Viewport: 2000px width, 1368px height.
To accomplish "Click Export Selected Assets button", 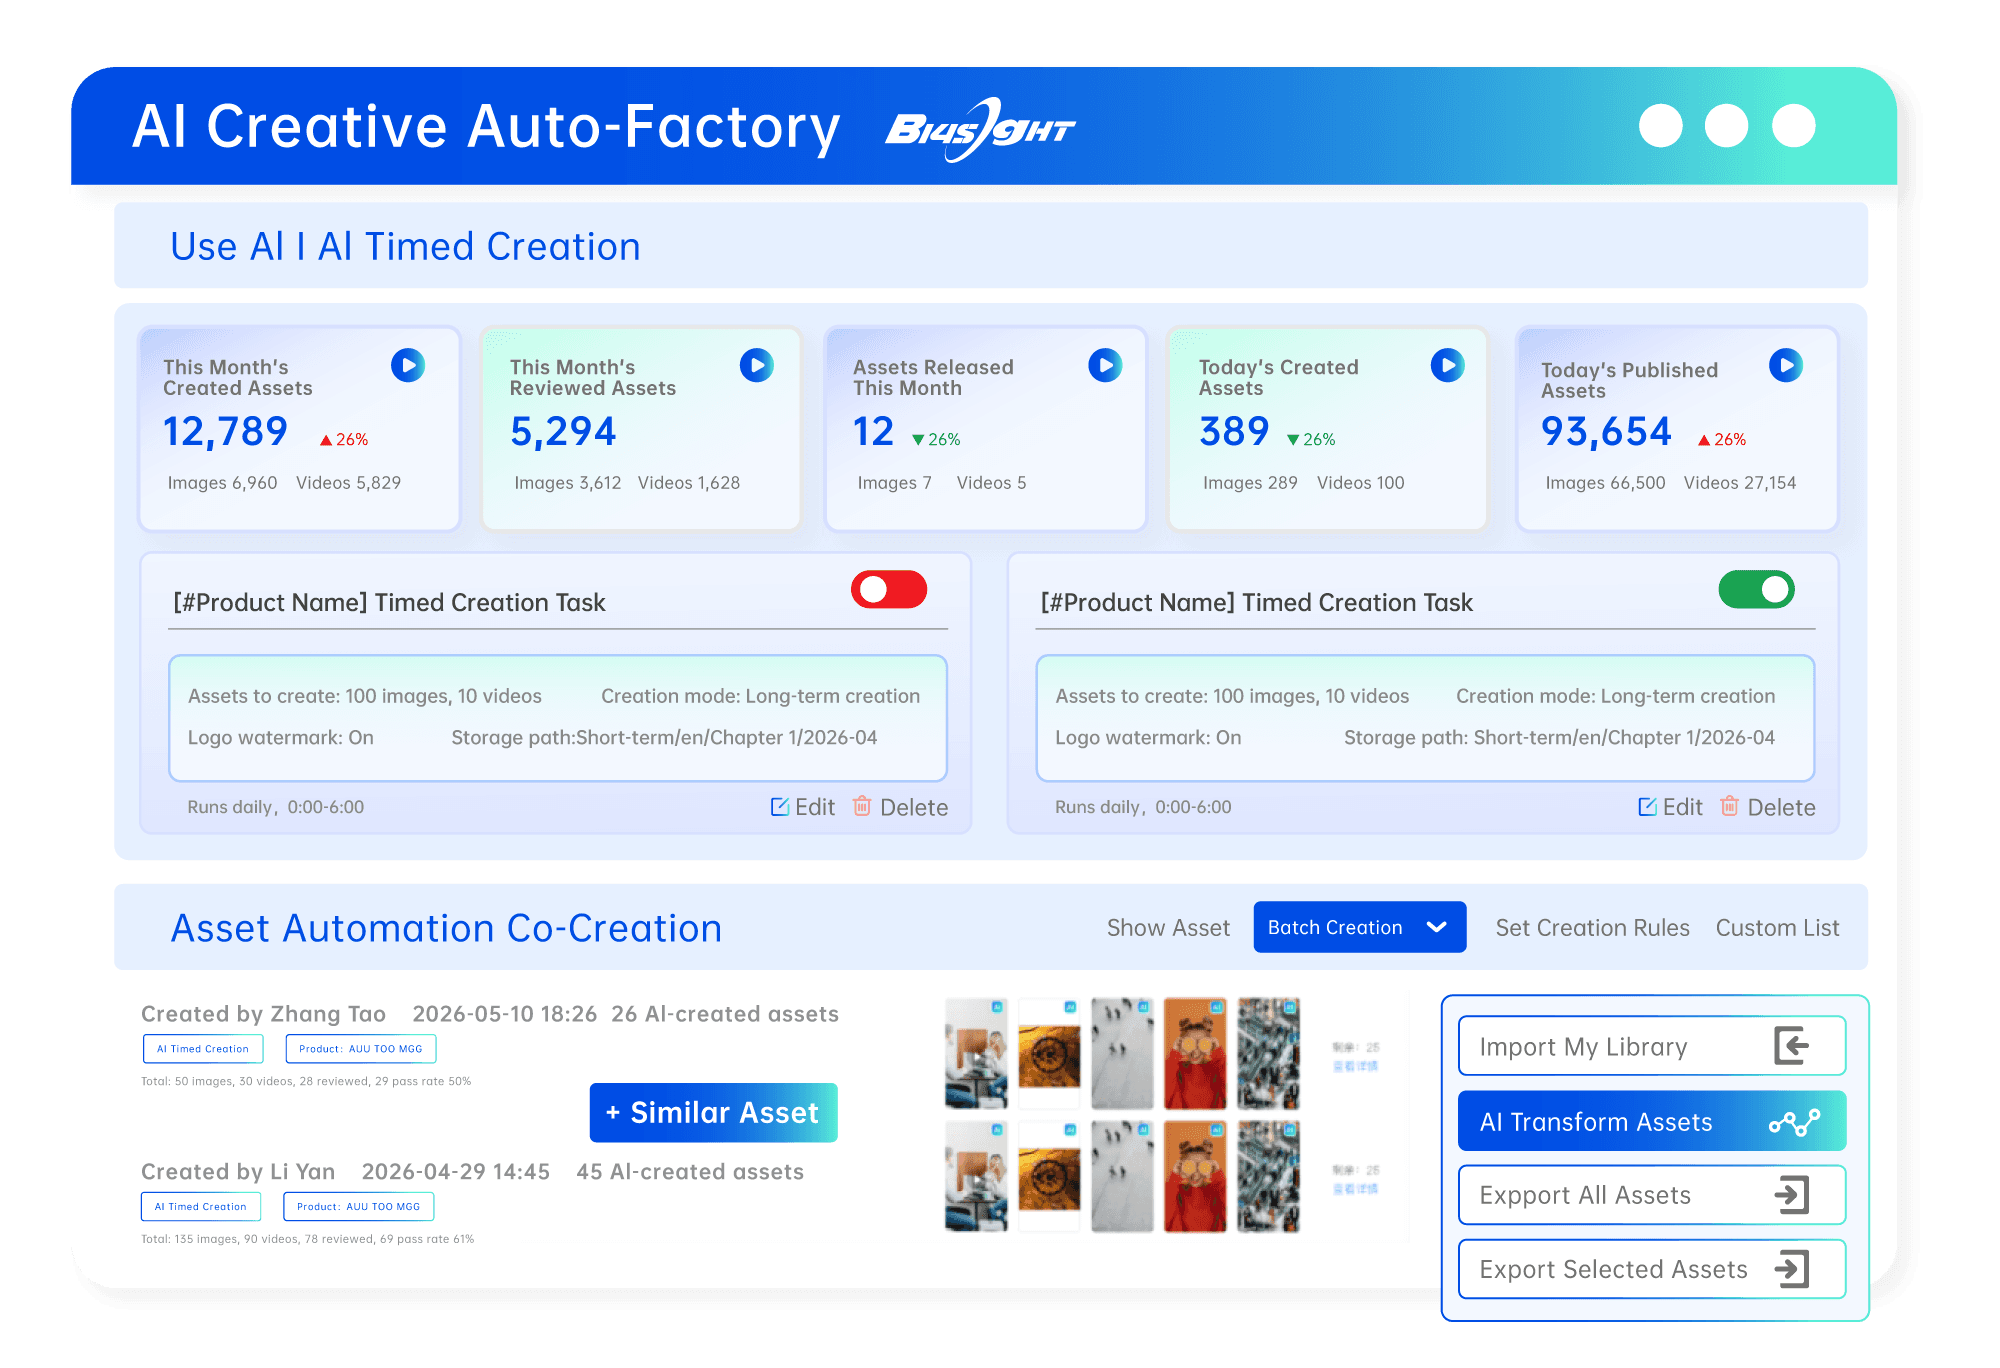I will [x=1652, y=1269].
